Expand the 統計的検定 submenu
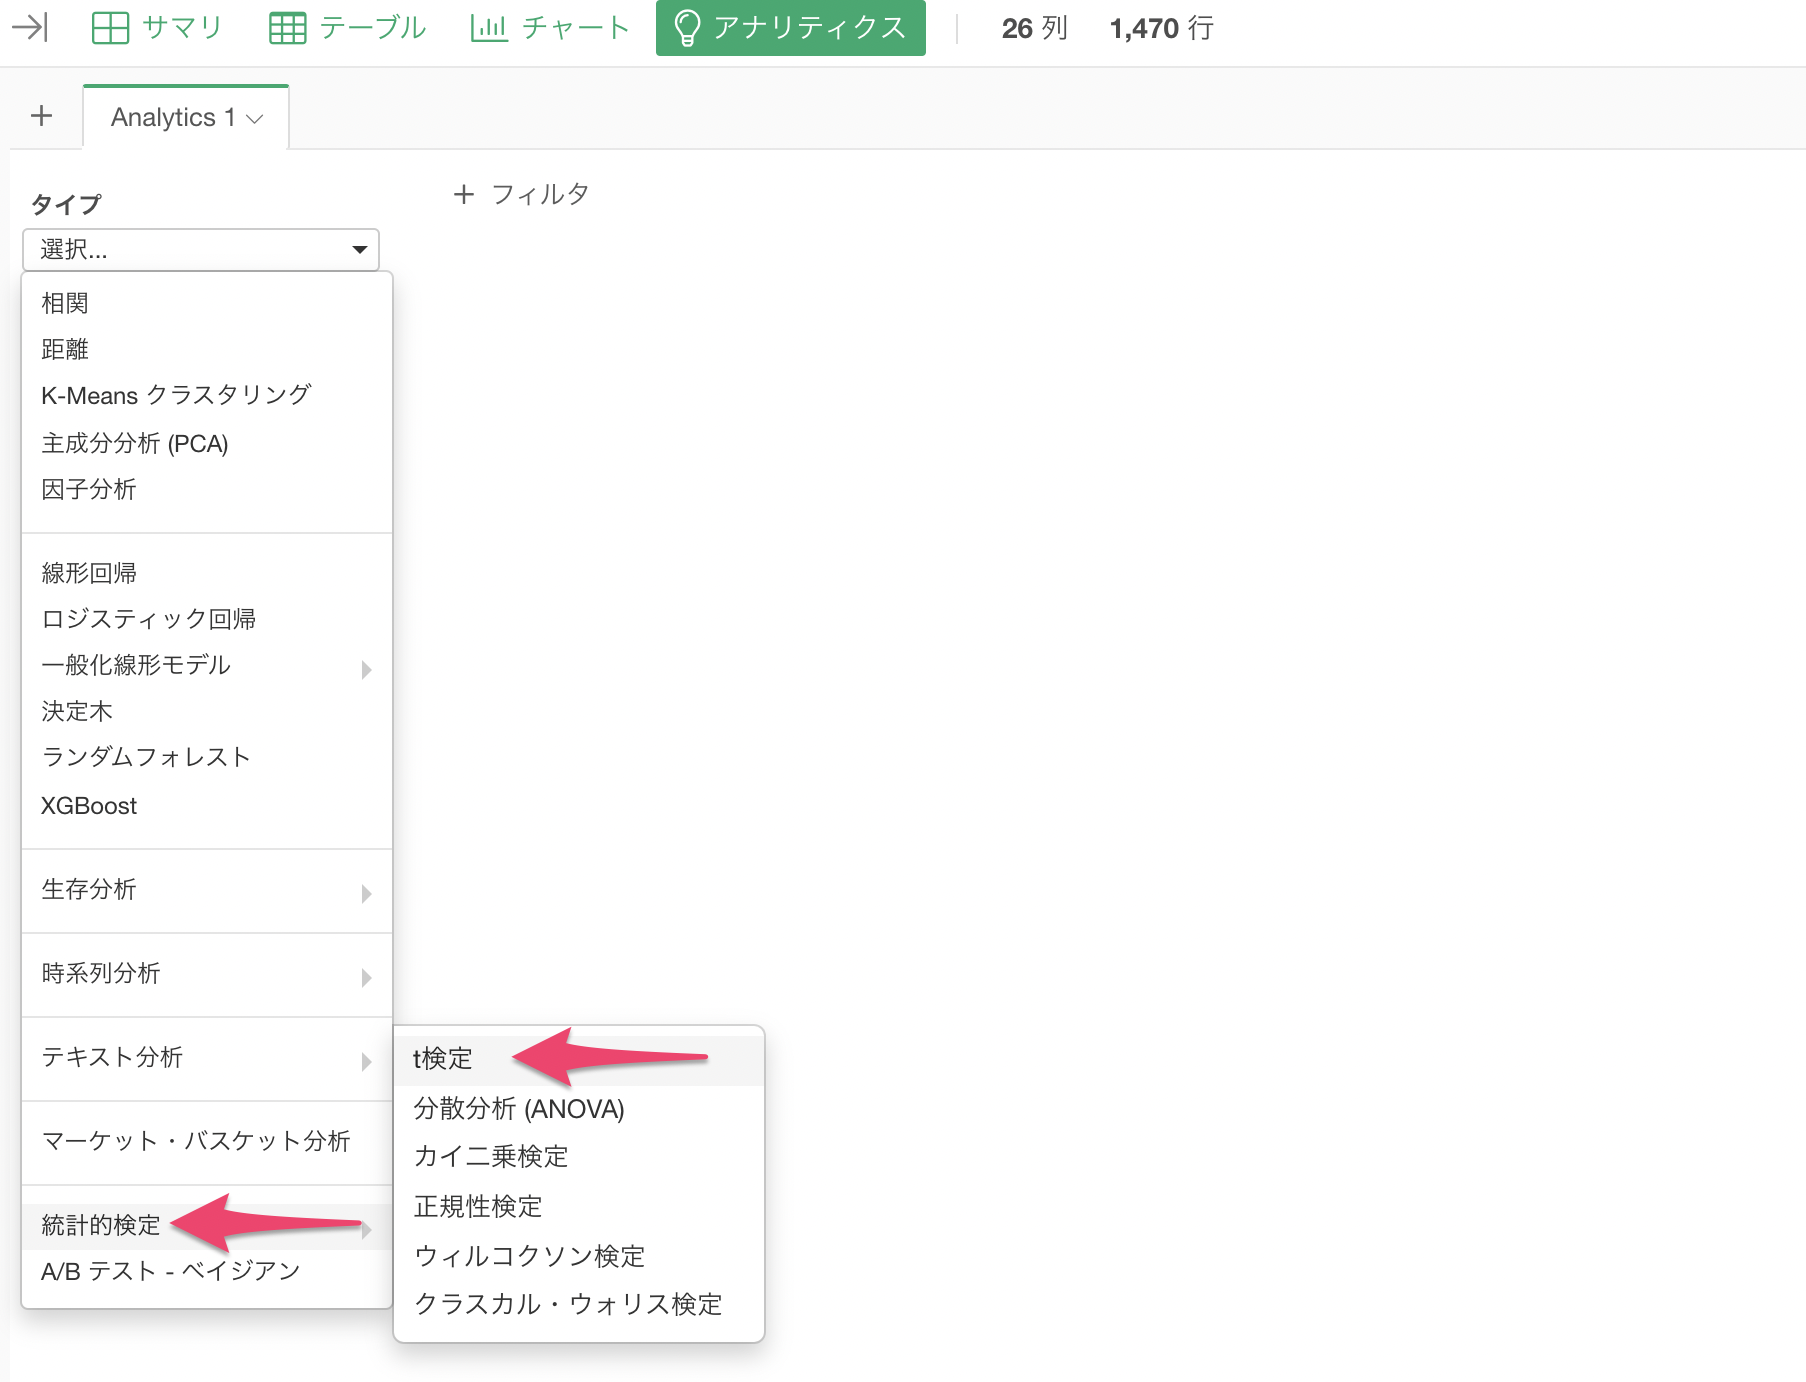Viewport: 1806px width, 1382px height. (207, 1225)
